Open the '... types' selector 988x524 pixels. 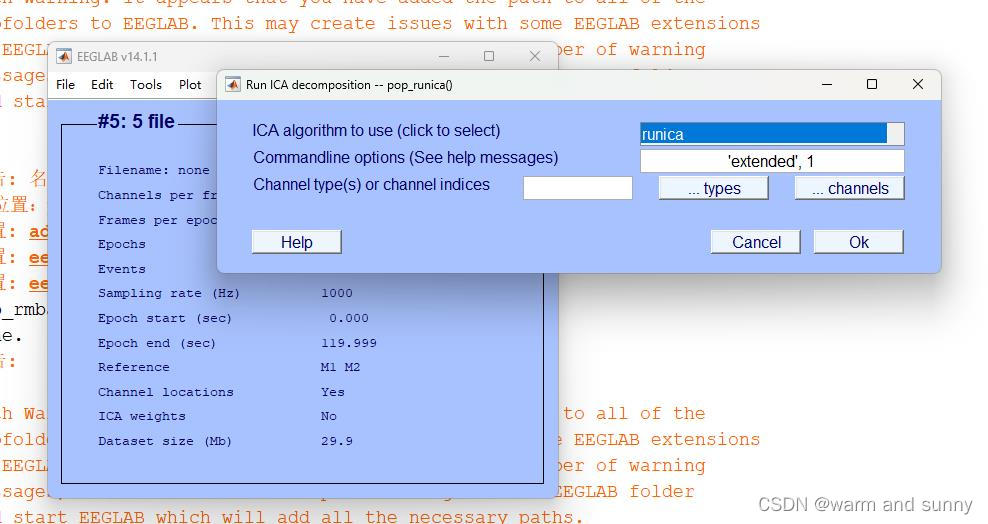coord(713,188)
